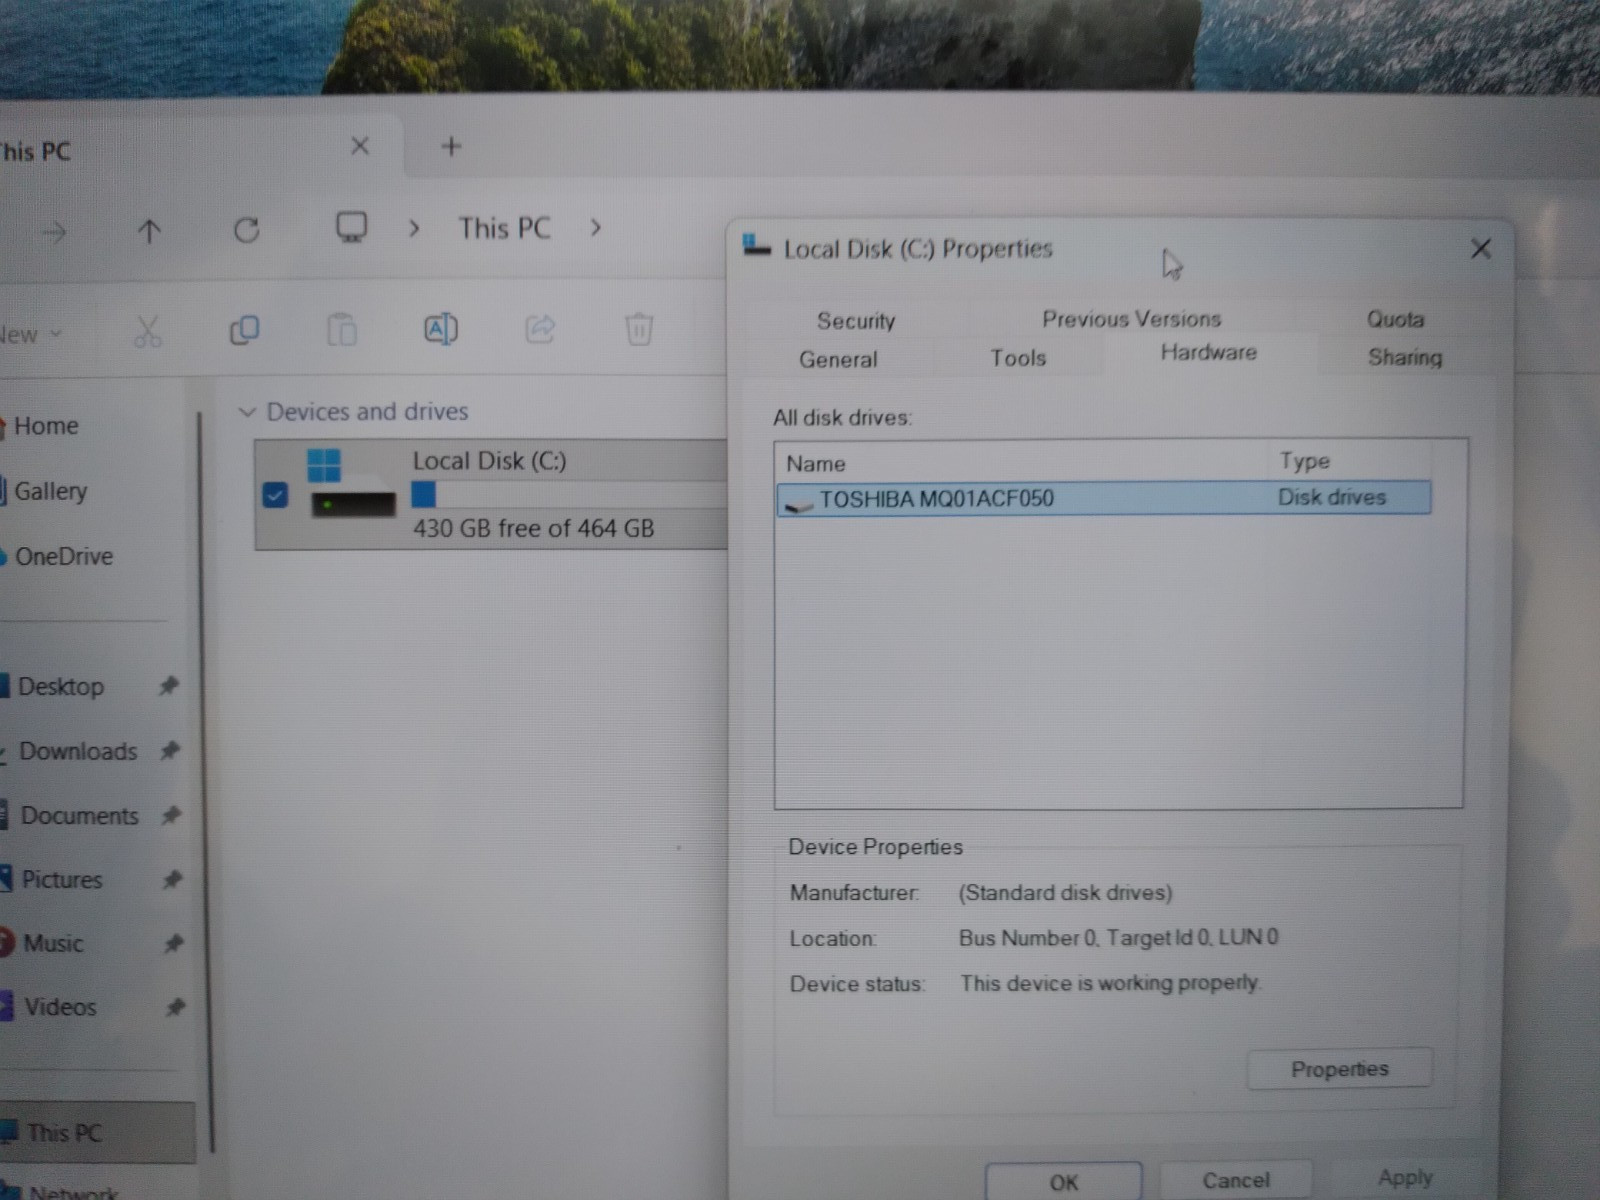This screenshot has width=1600, height=1200.
Task: Click the device Properties button
Action: [x=1340, y=1069]
